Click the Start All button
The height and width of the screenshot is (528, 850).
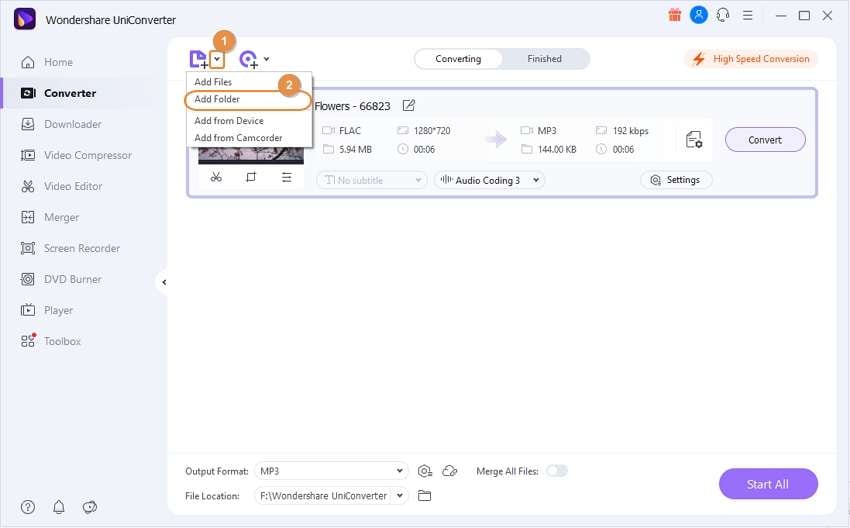[x=768, y=484]
